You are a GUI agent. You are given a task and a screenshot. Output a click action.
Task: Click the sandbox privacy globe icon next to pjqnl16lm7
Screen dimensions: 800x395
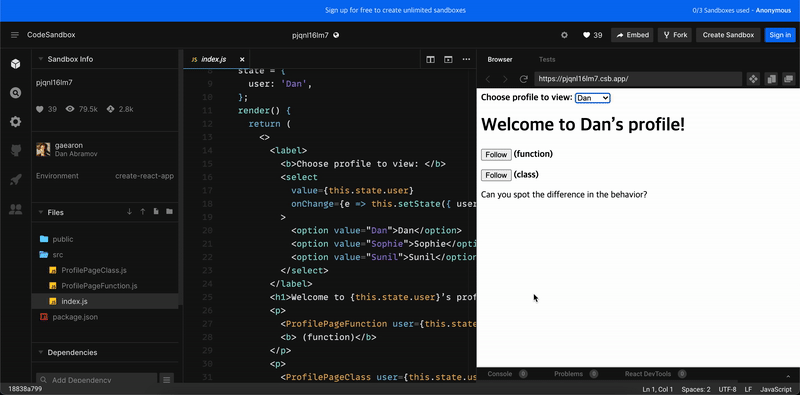336,35
